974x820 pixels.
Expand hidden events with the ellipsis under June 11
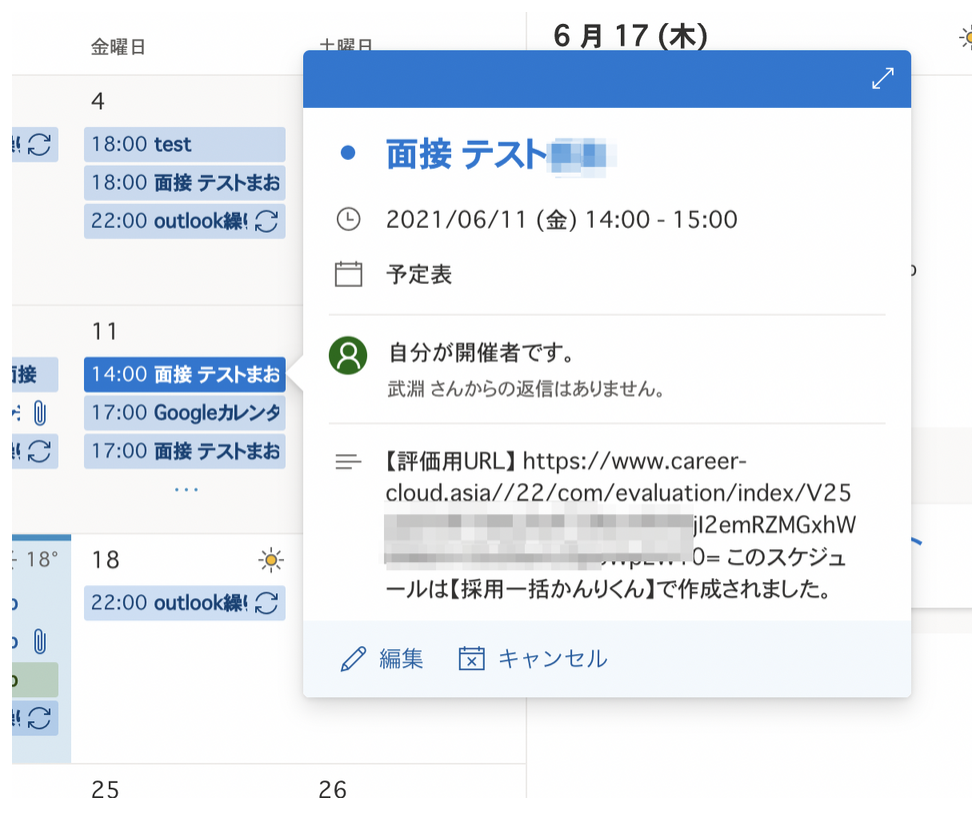point(185,488)
